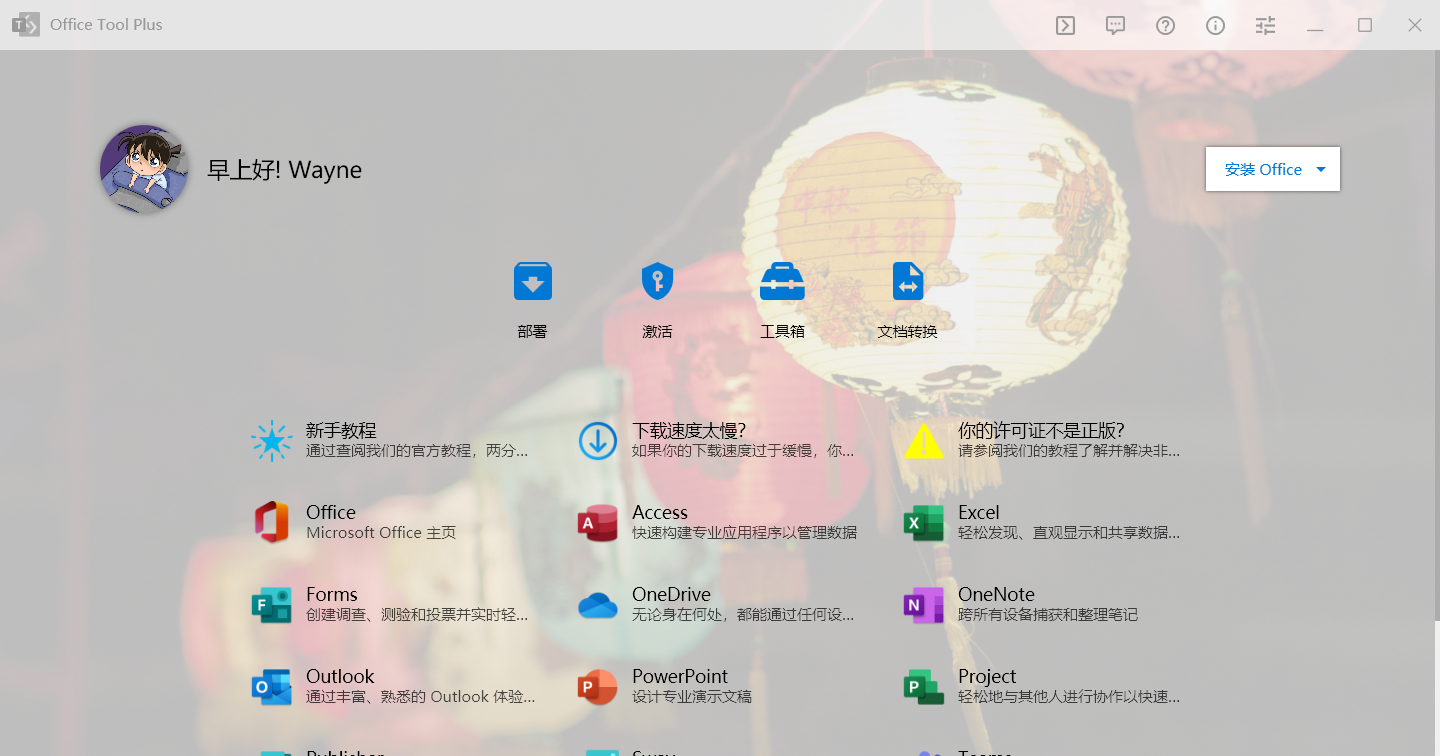Click 跨所有设备捕获和整理笔记 description
The width and height of the screenshot is (1440, 756).
1048,615
